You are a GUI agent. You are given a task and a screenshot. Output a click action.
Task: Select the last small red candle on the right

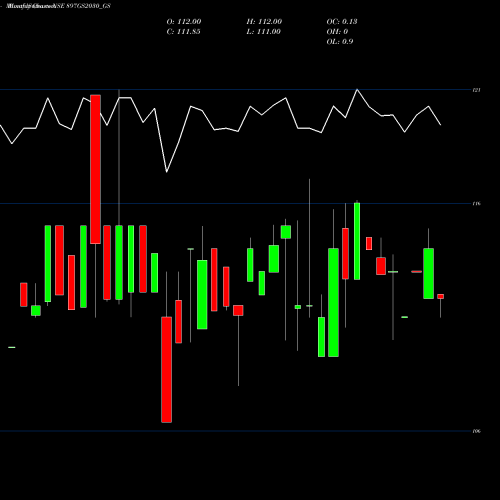point(441,296)
